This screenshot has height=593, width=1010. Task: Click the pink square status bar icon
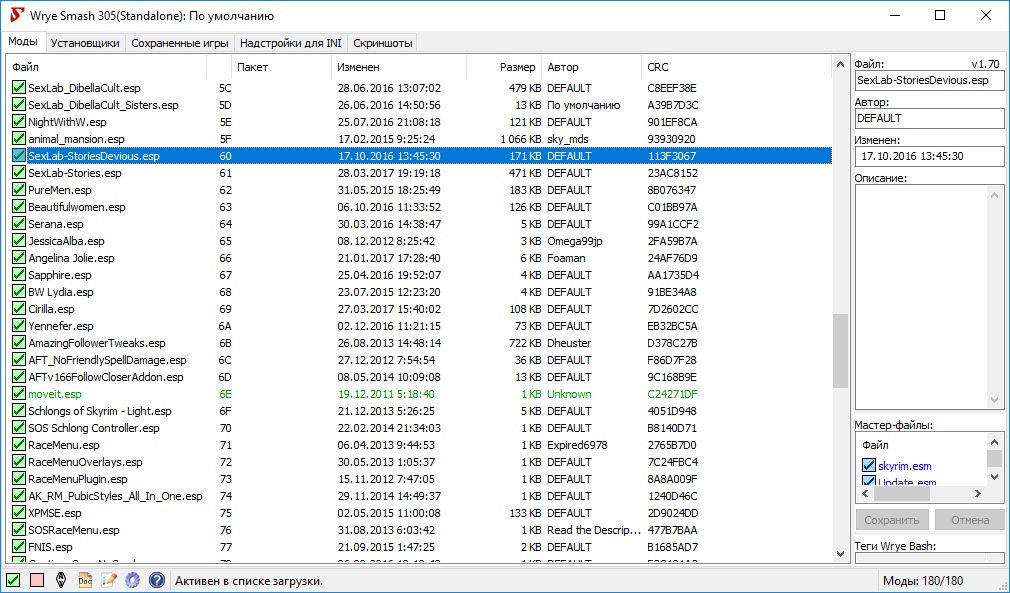click(37, 579)
